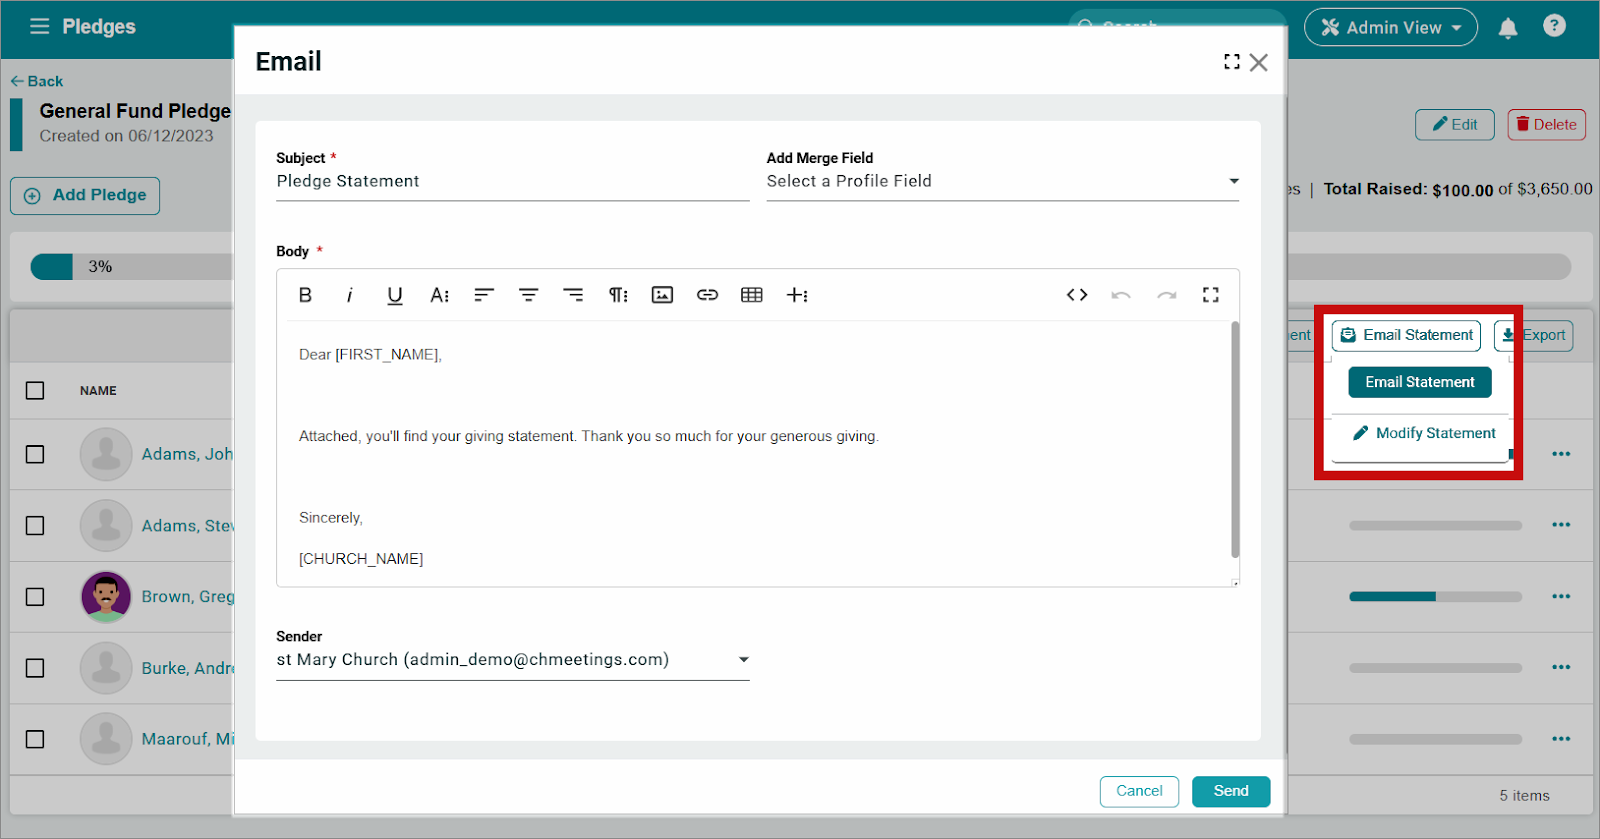Apply bold formatting in email body
The width and height of the screenshot is (1600, 839).
pyautogui.click(x=305, y=295)
